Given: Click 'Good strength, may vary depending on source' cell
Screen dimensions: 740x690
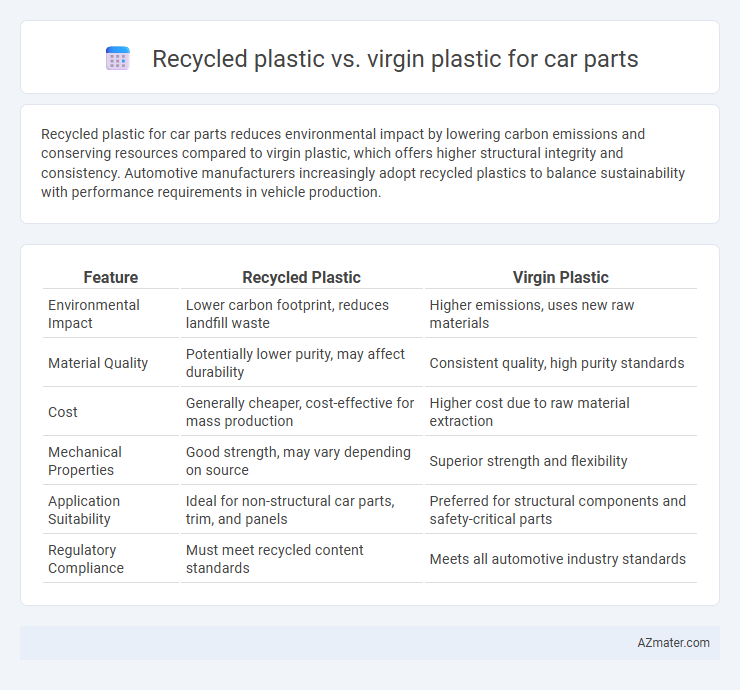Looking at the screenshot, I should coord(298,461).
